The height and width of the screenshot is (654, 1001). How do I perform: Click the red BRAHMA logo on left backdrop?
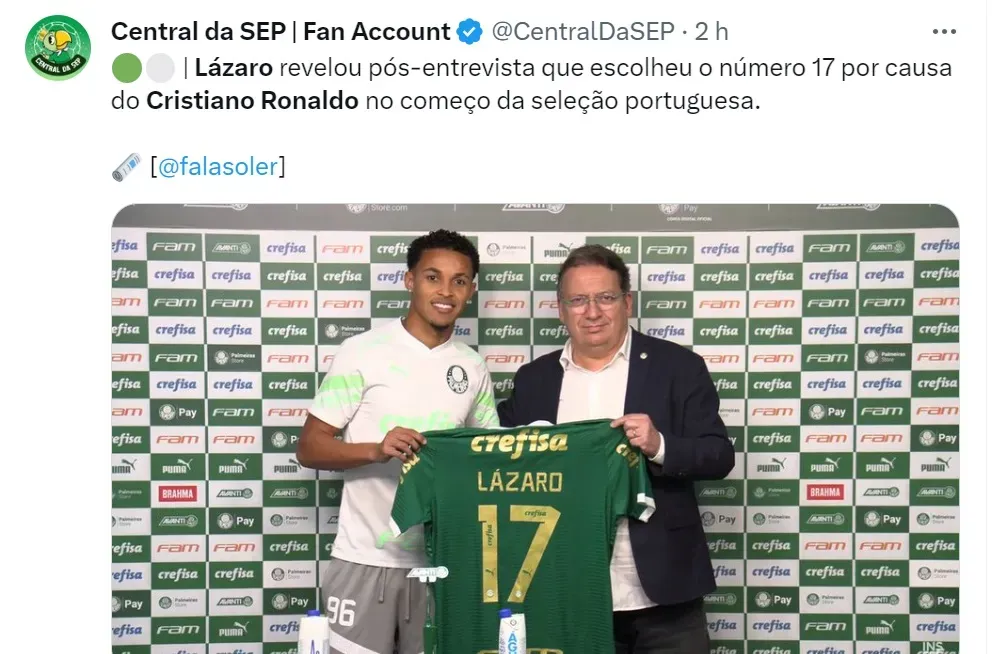click(x=177, y=494)
